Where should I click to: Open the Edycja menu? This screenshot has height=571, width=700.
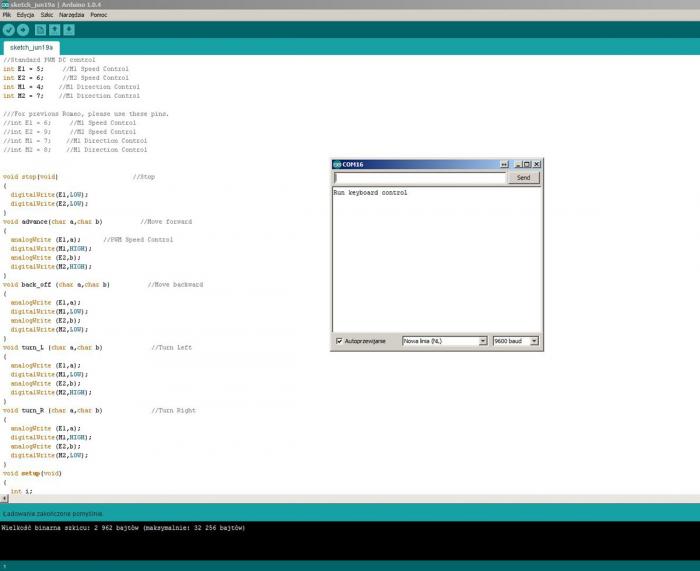(x=26, y=16)
